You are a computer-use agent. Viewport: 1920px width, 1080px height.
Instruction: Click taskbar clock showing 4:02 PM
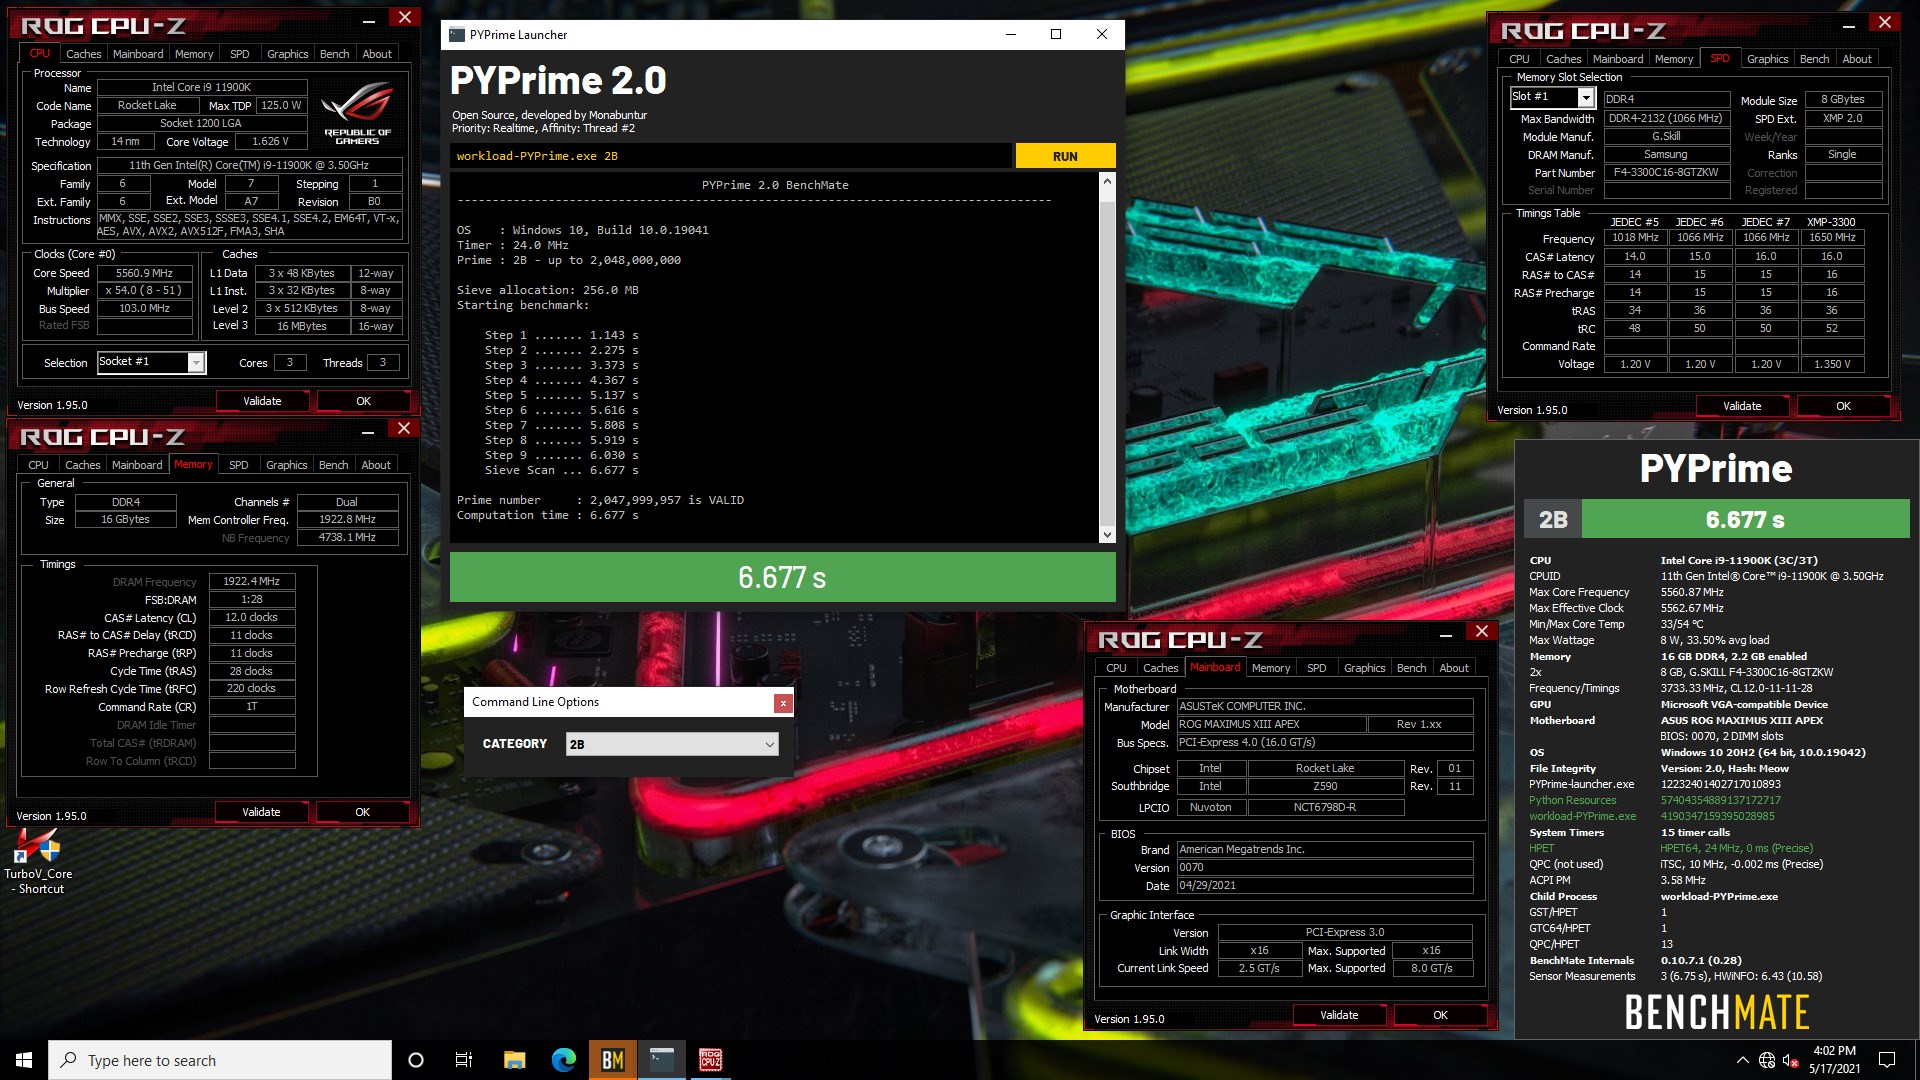1834,1060
